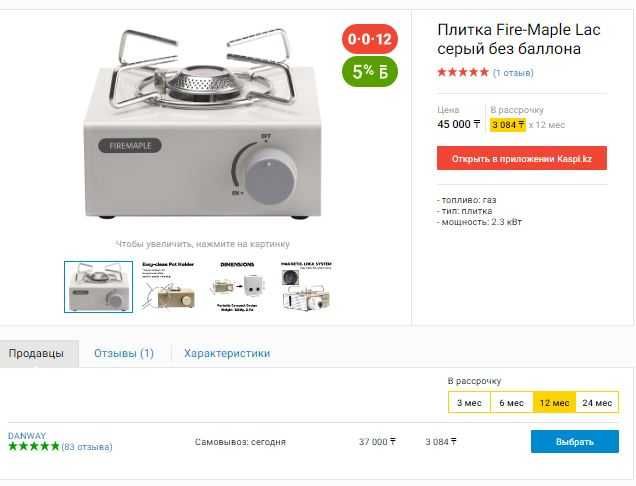Click the green 5% bonus badge

click(x=370, y=72)
